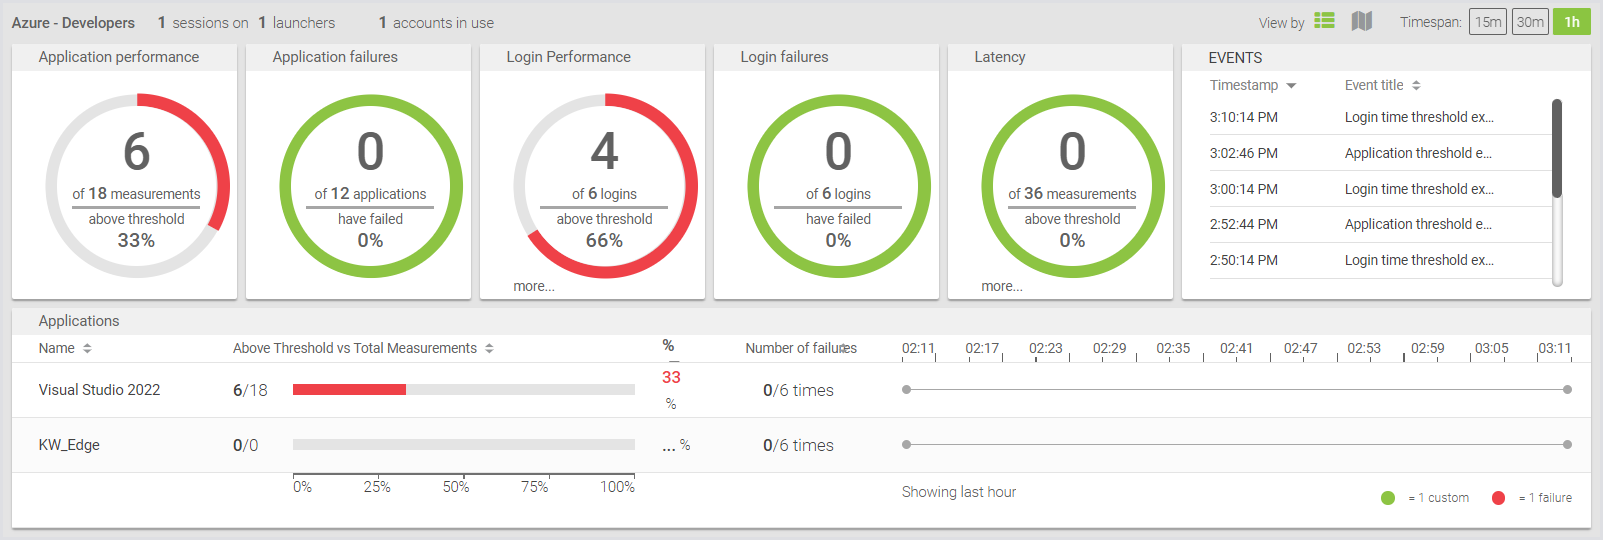Sort events by Timestamp arrow
Viewport: 1603px width, 540px height.
click(1291, 86)
